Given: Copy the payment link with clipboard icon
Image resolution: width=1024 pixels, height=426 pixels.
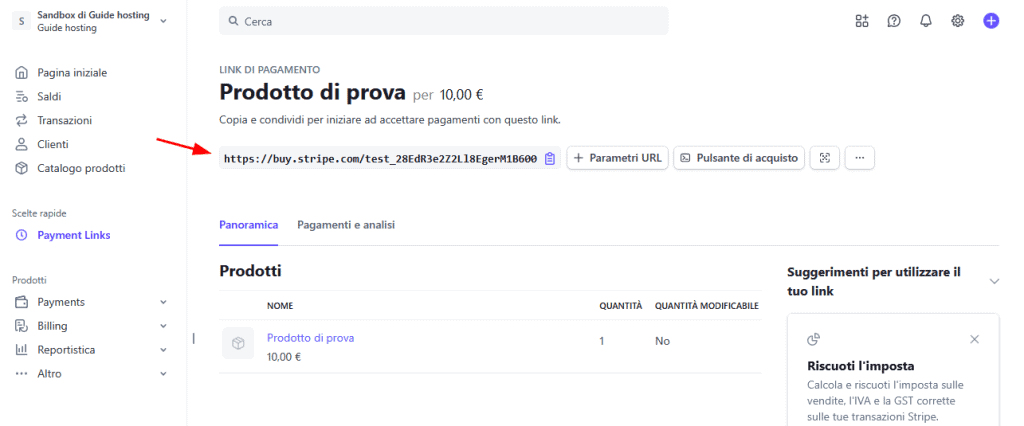Looking at the screenshot, I should [549, 158].
